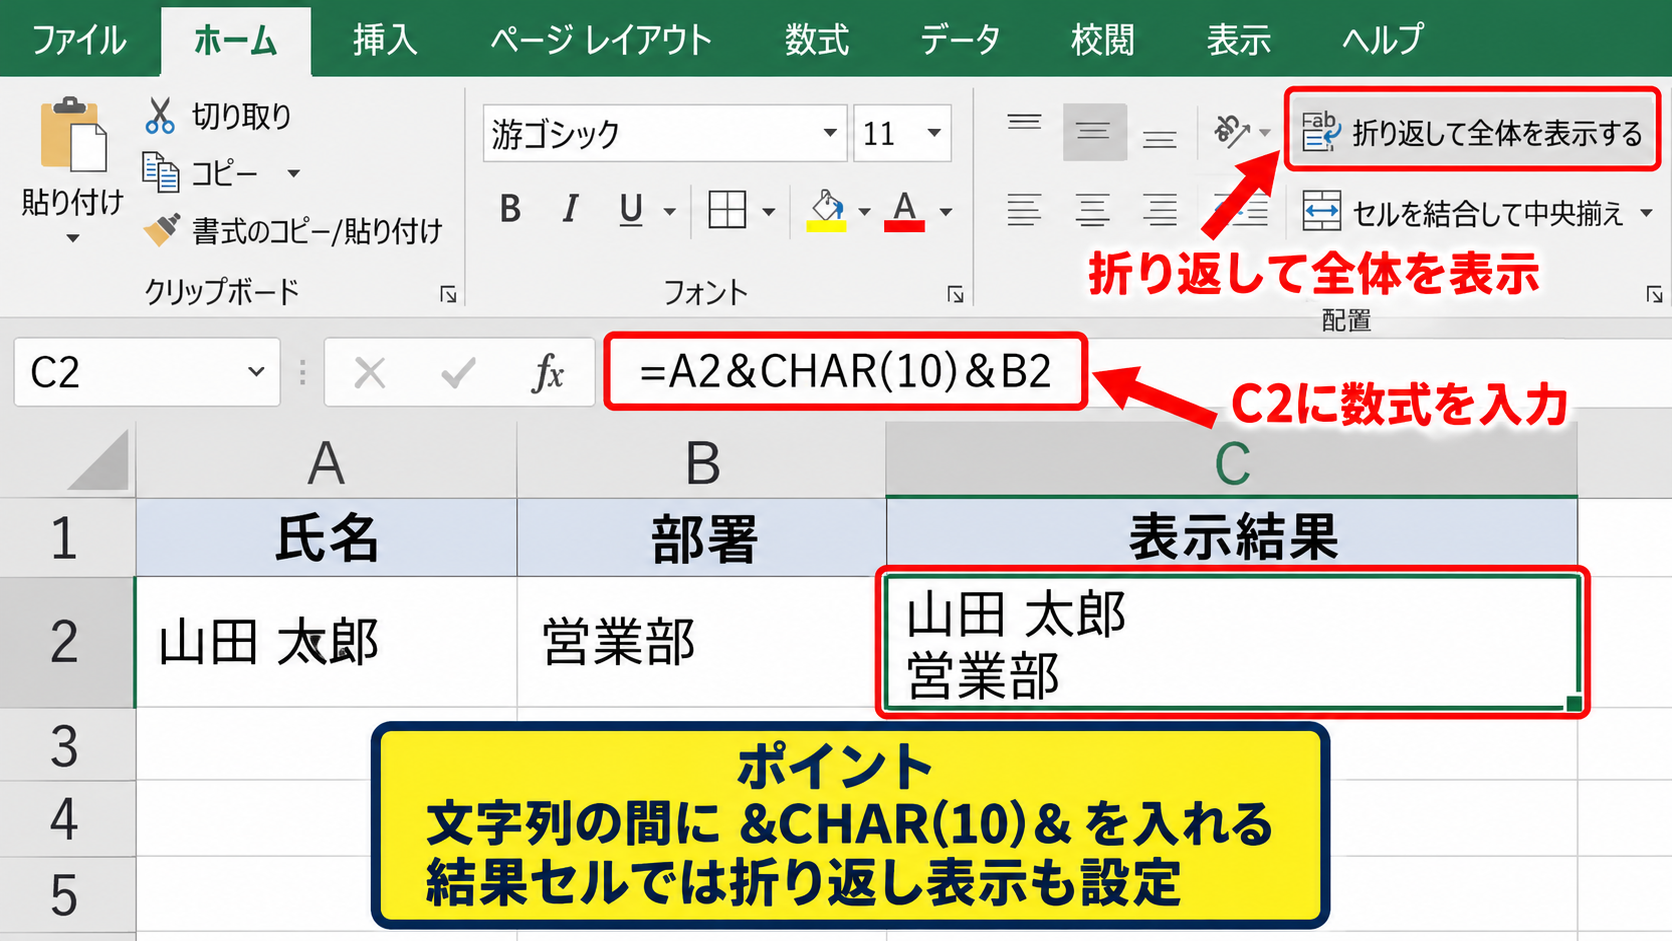The height and width of the screenshot is (941, 1672).
Task: Apply the yellow fill color bucket
Action: pos(827,210)
